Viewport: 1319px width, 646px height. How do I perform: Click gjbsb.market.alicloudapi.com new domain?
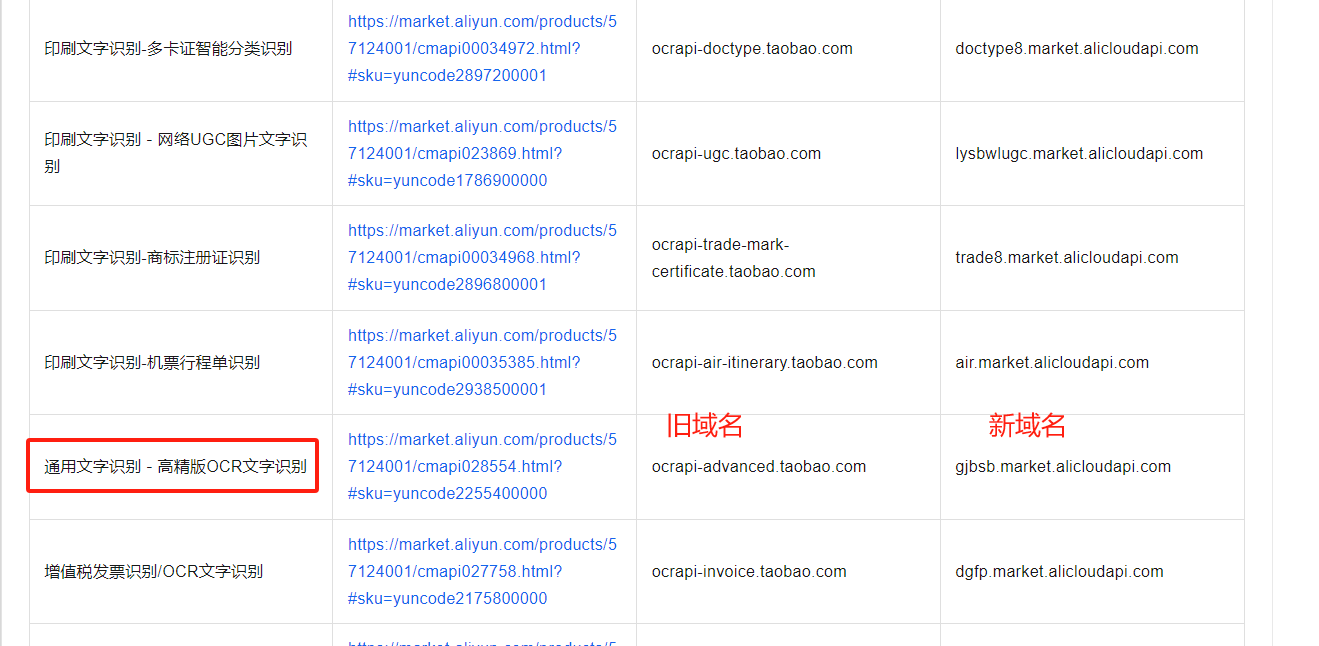[x=1063, y=466]
